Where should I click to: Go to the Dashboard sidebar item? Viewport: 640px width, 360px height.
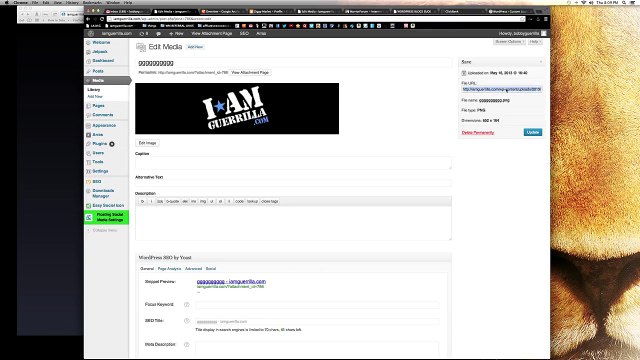tap(103, 60)
